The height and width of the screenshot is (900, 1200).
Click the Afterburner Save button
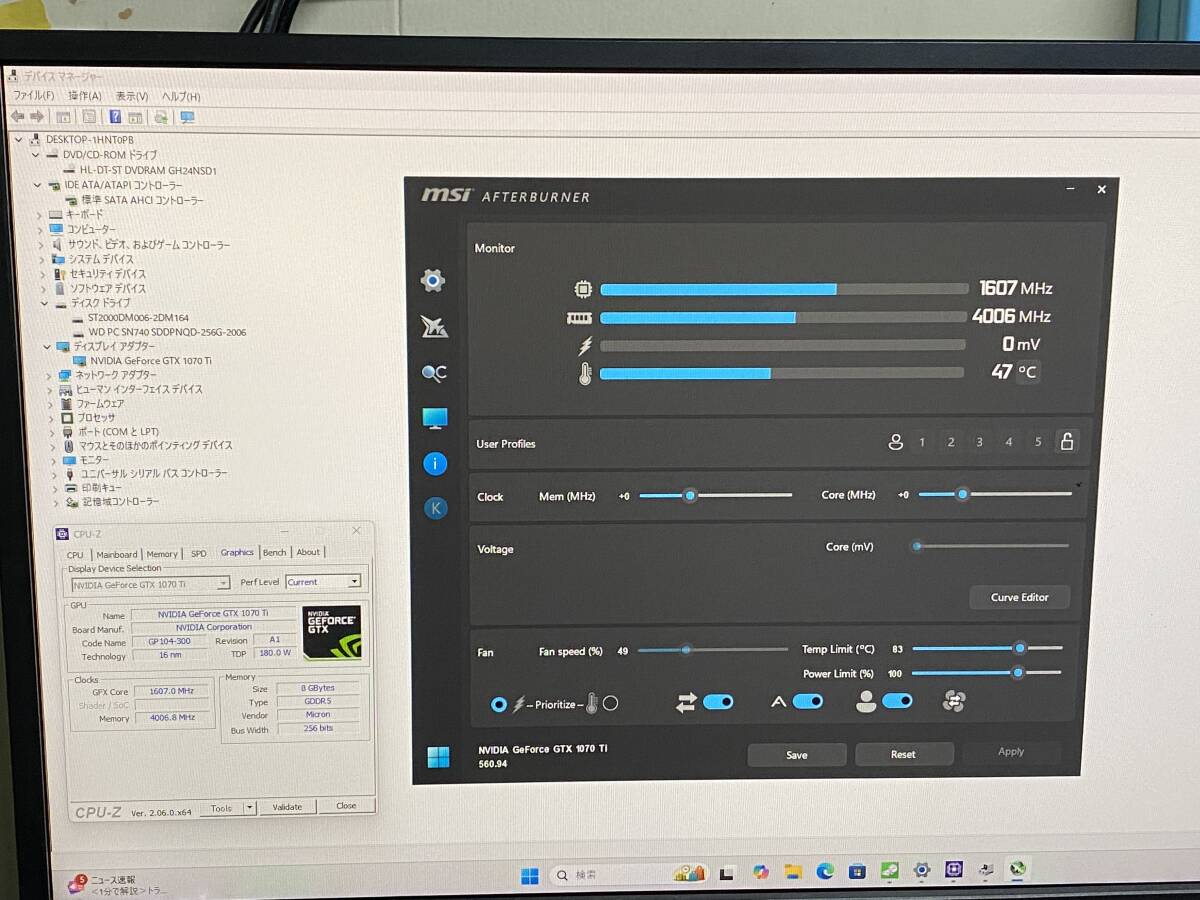point(797,755)
